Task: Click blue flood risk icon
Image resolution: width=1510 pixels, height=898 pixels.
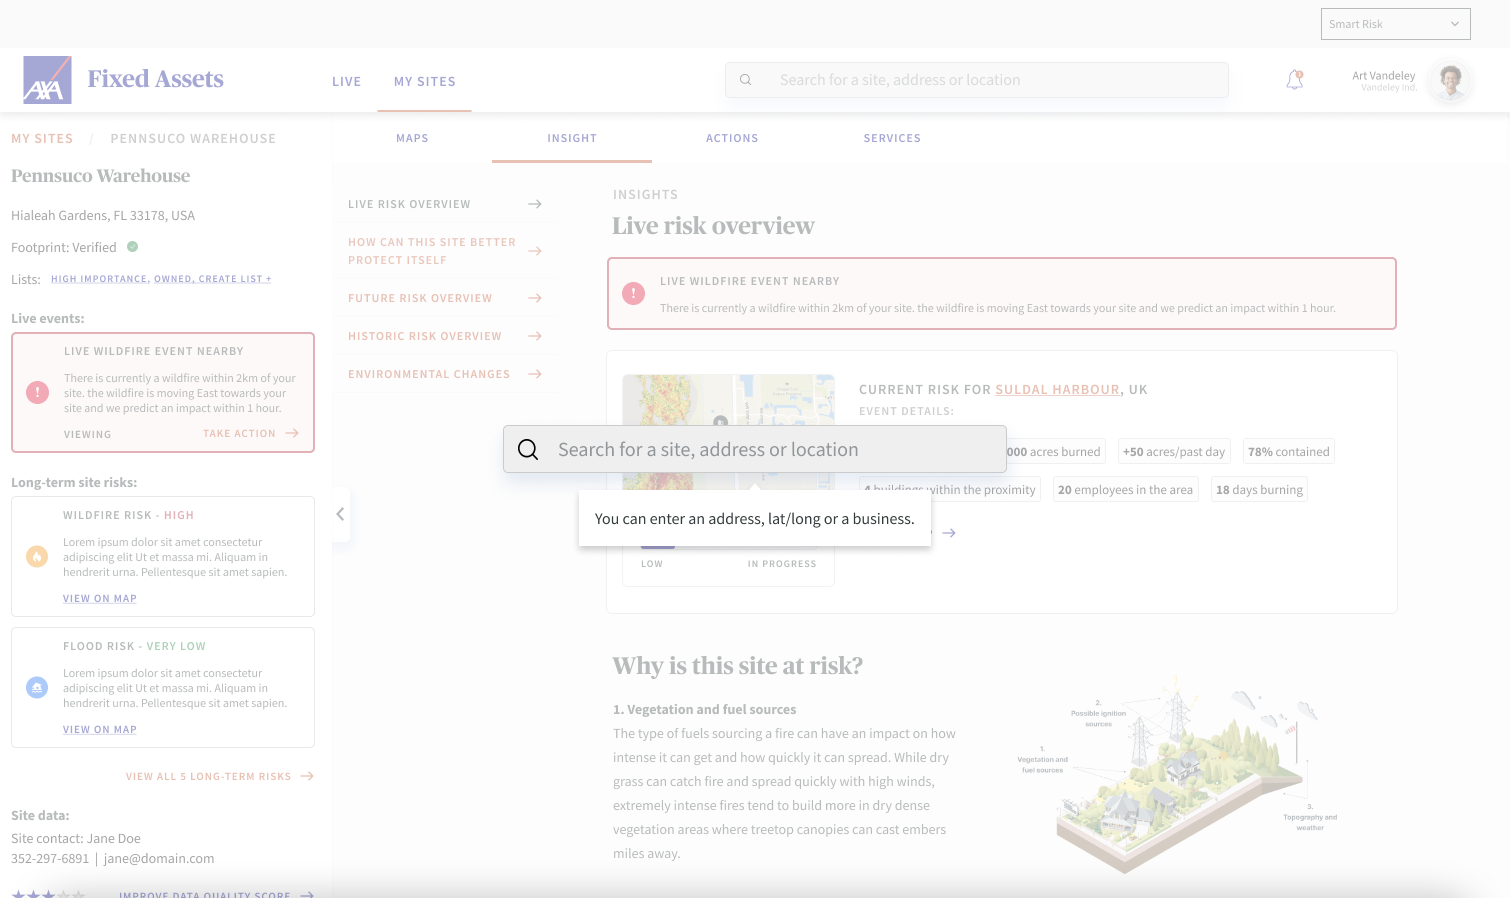Action: (x=37, y=687)
